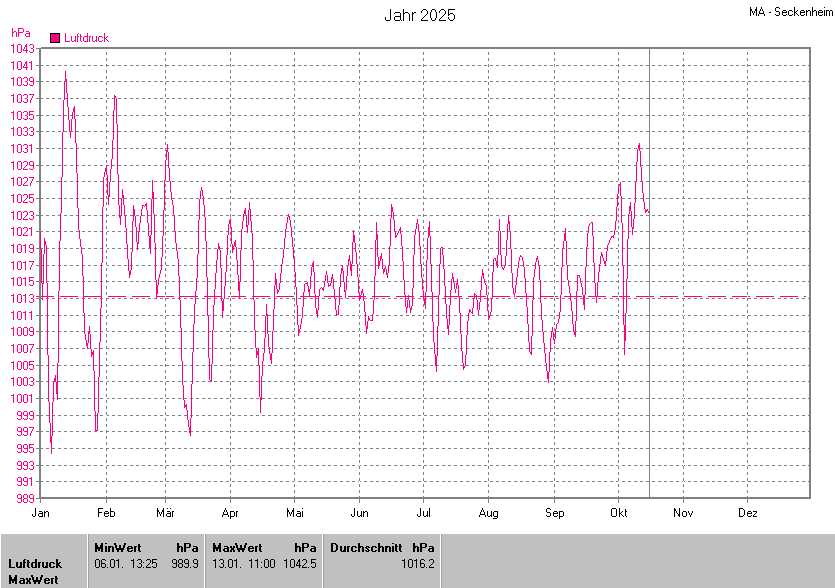Select the Jun month label

[x=359, y=513]
